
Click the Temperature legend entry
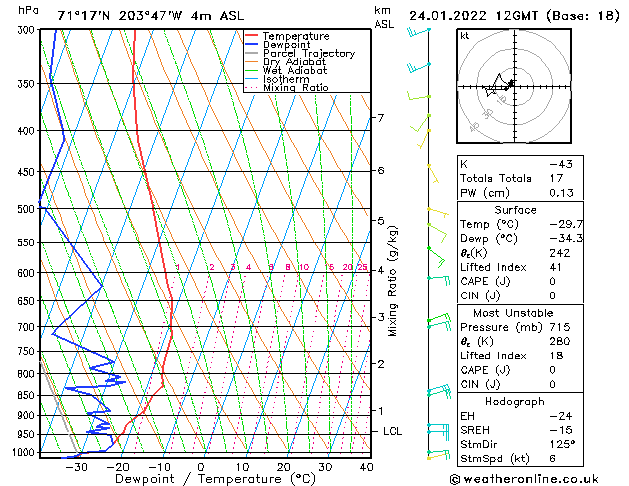(x=296, y=36)
